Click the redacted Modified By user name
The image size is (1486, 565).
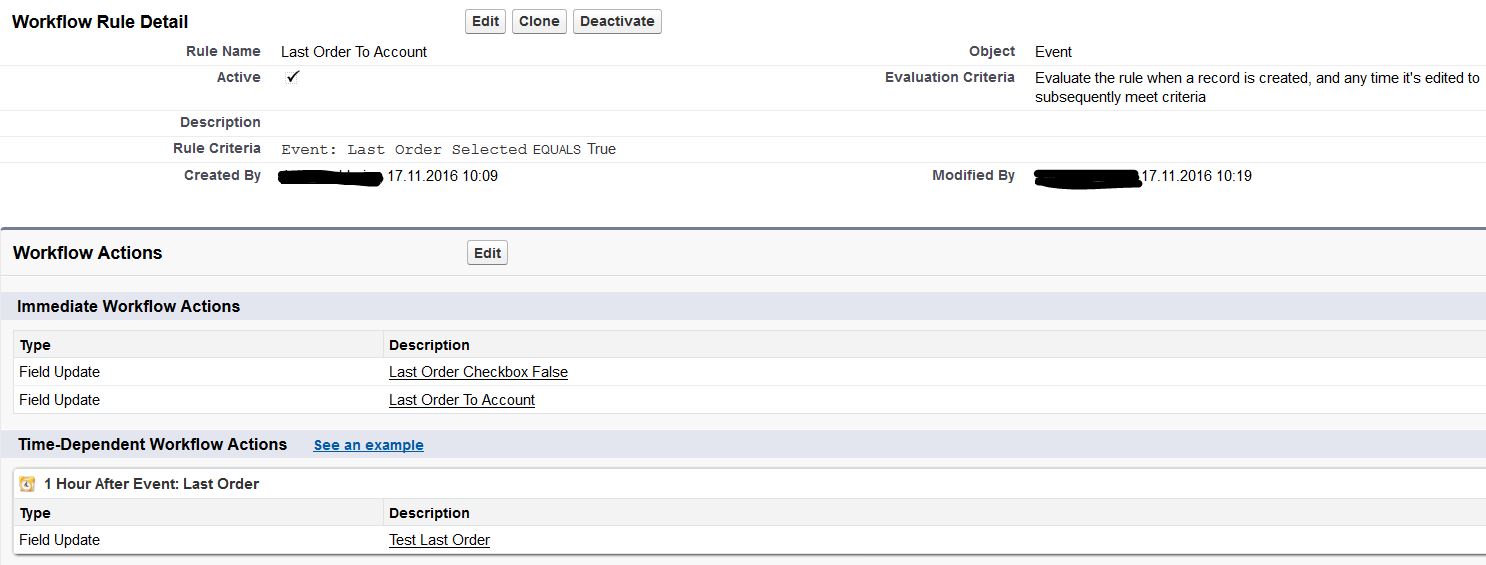point(1087,178)
